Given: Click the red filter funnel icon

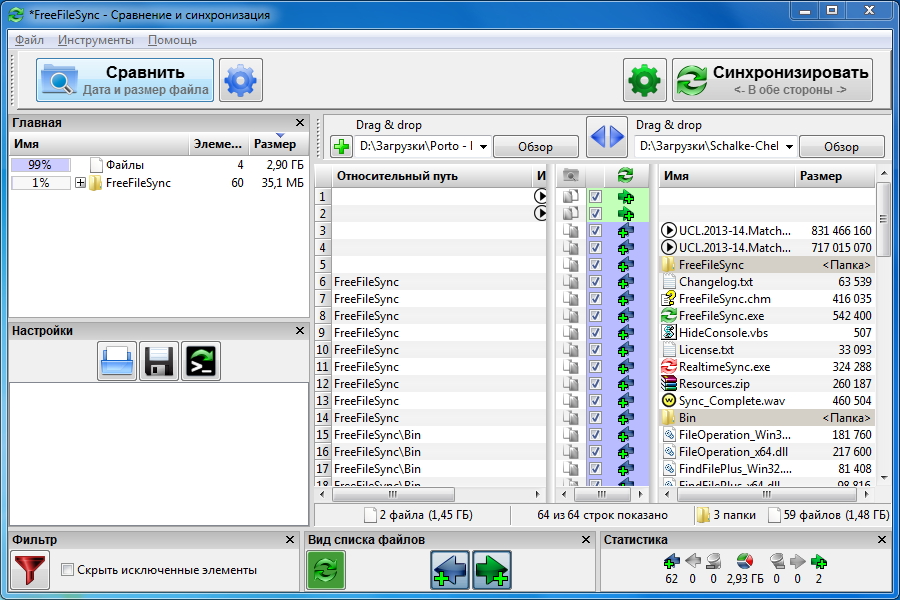Looking at the screenshot, I should click(30, 570).
